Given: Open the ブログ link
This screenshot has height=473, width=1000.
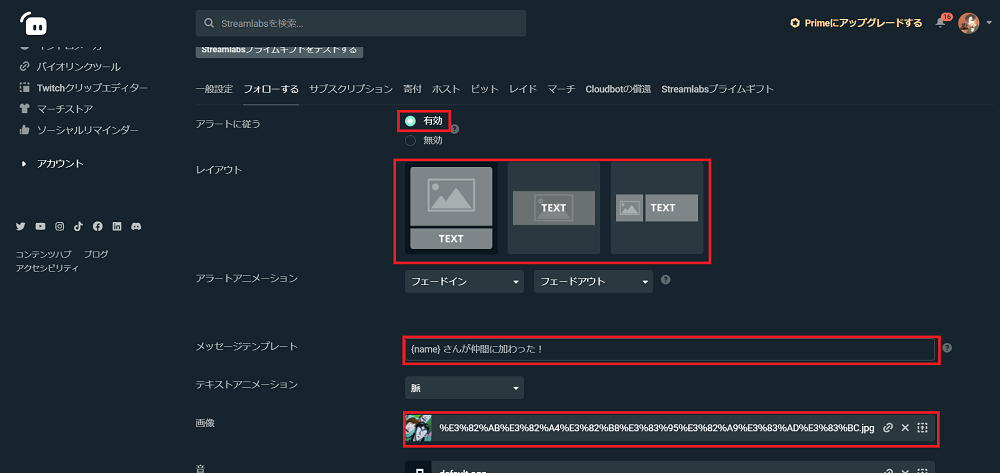Looking at the screenshot, I should coord(96,254).
